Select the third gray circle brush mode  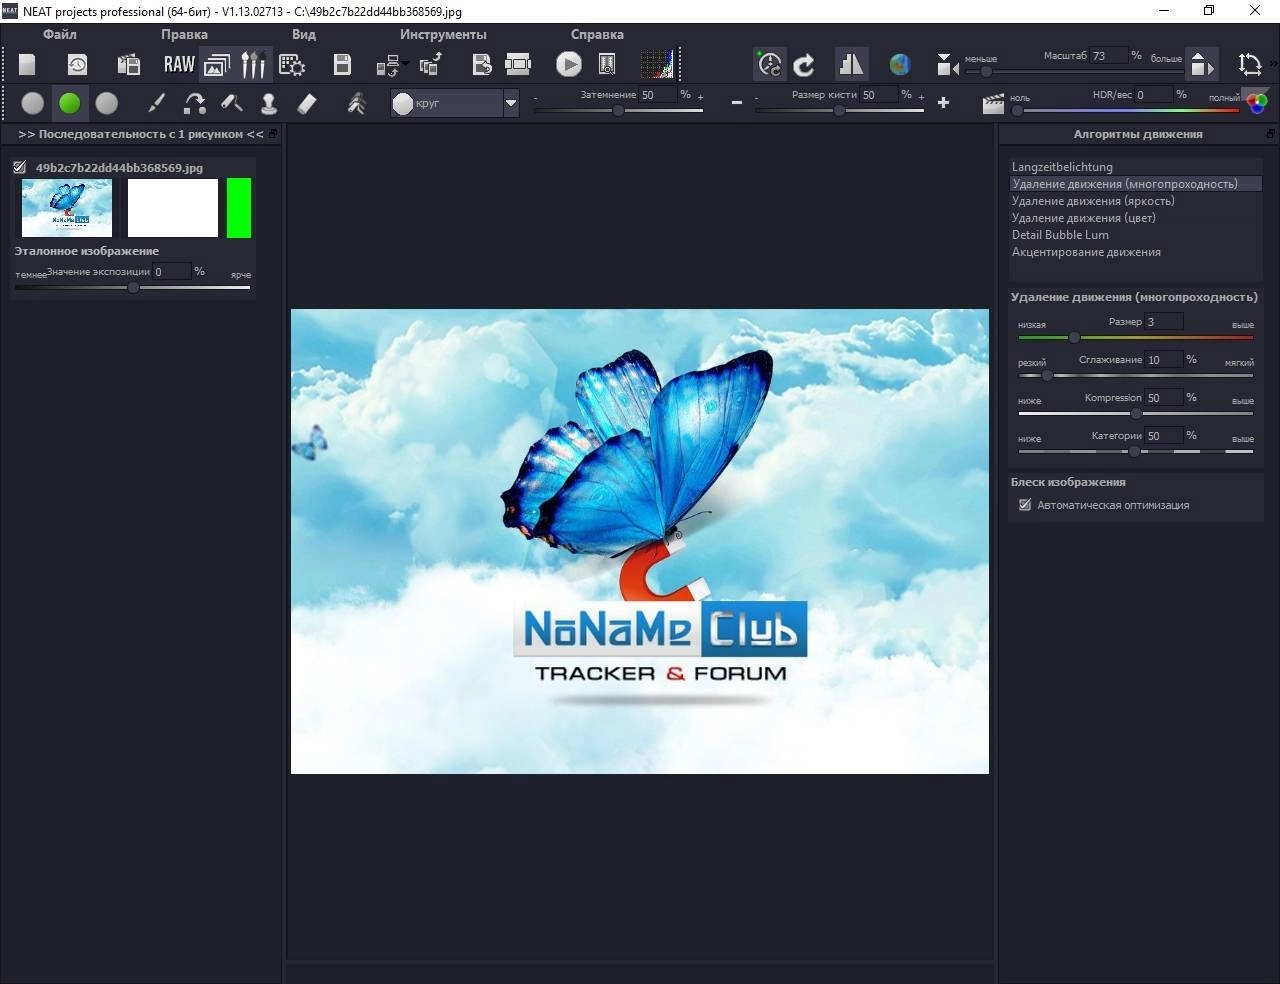click(107, 103)
